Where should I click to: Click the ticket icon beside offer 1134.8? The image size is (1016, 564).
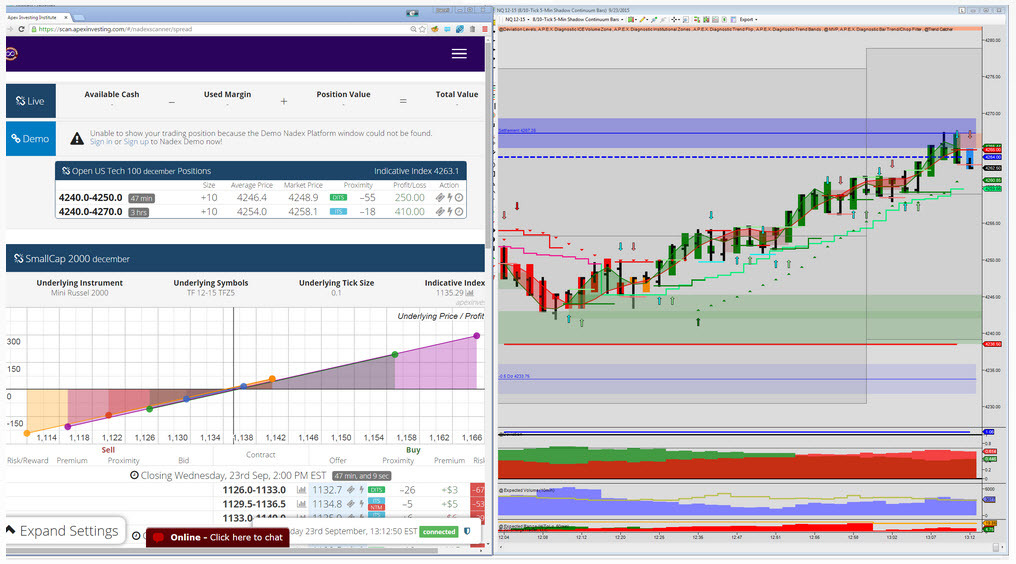[351, 504]
